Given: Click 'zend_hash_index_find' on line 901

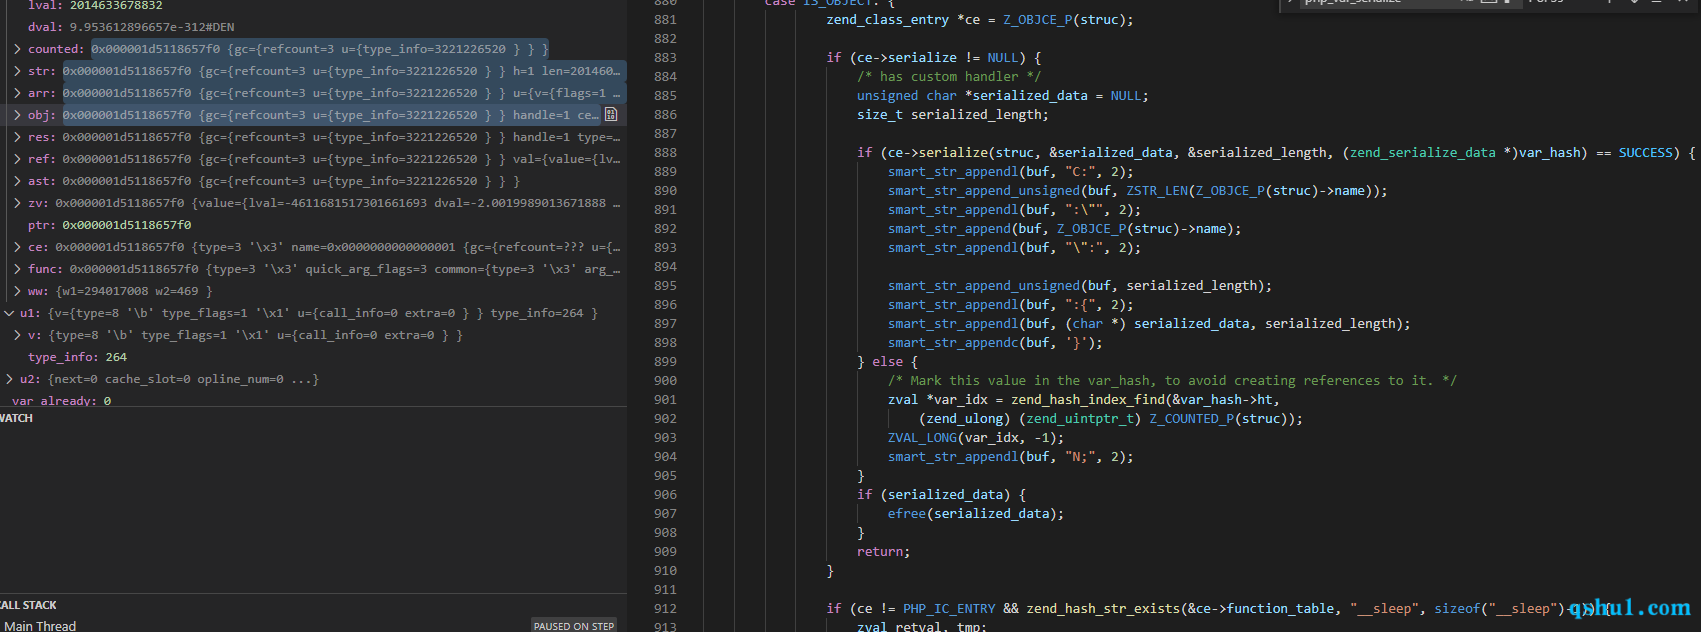Looking at the screenshot, I should pyautogui.click(x=1088, y=400).
